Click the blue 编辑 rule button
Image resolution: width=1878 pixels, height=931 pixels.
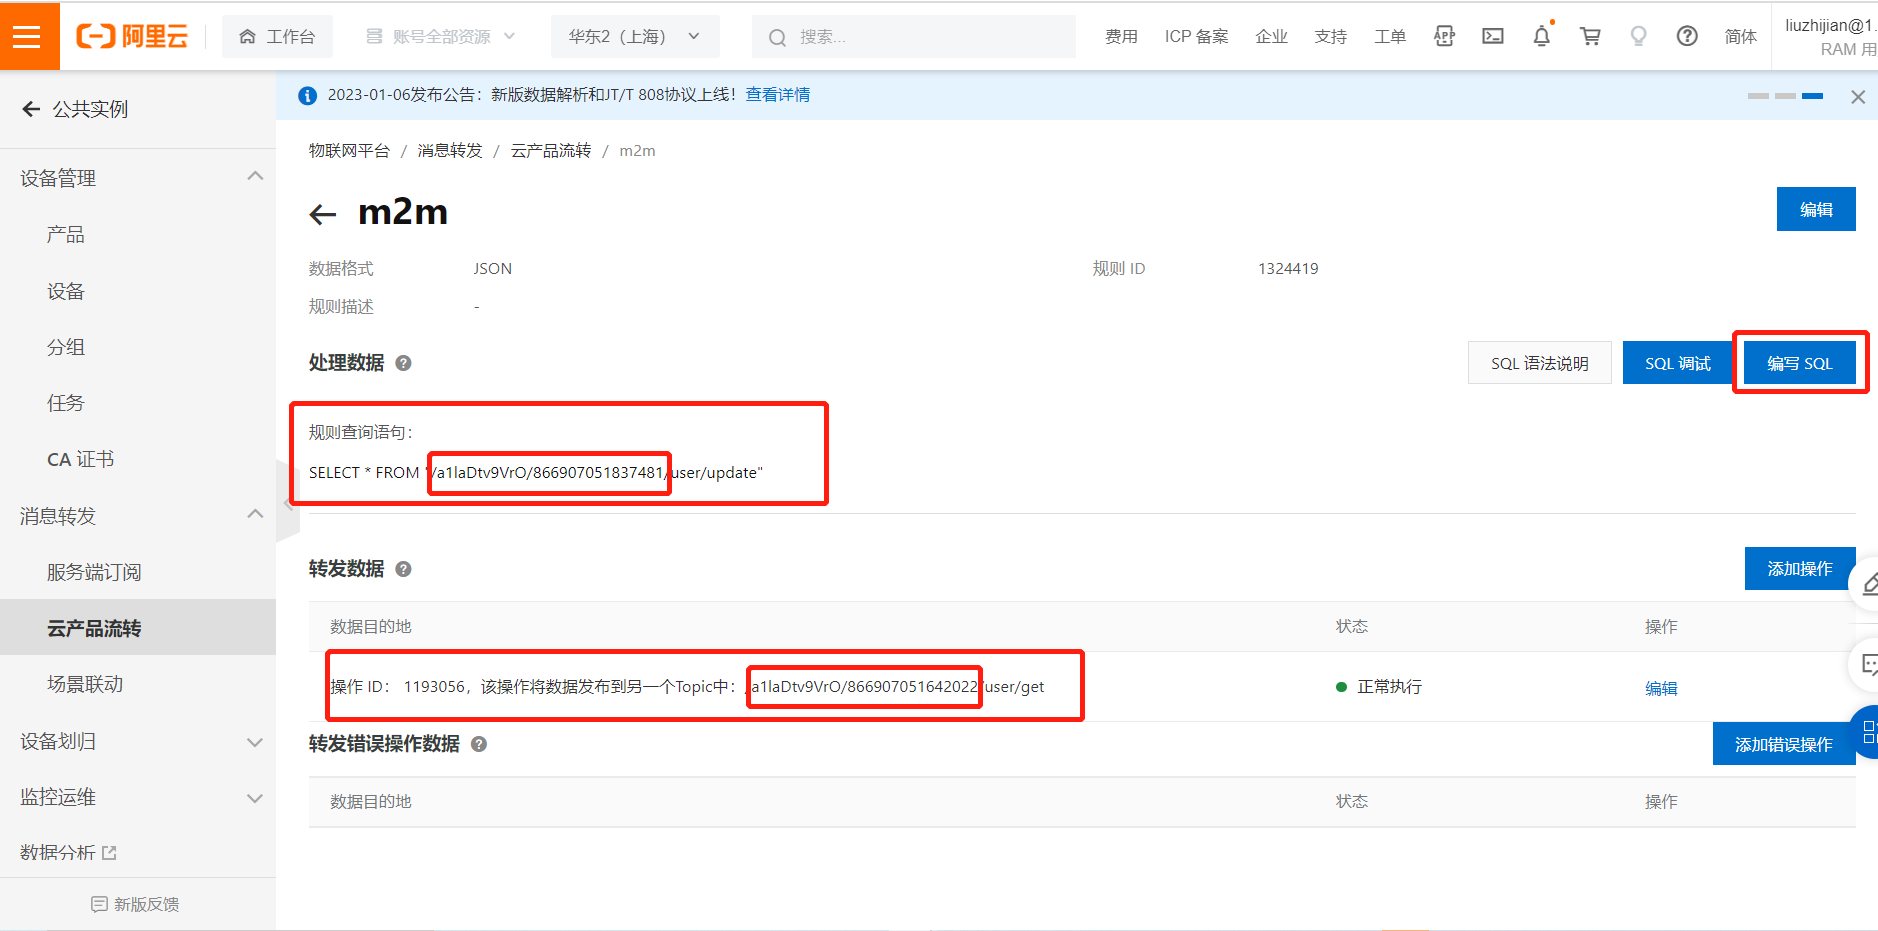[1816, 209]
